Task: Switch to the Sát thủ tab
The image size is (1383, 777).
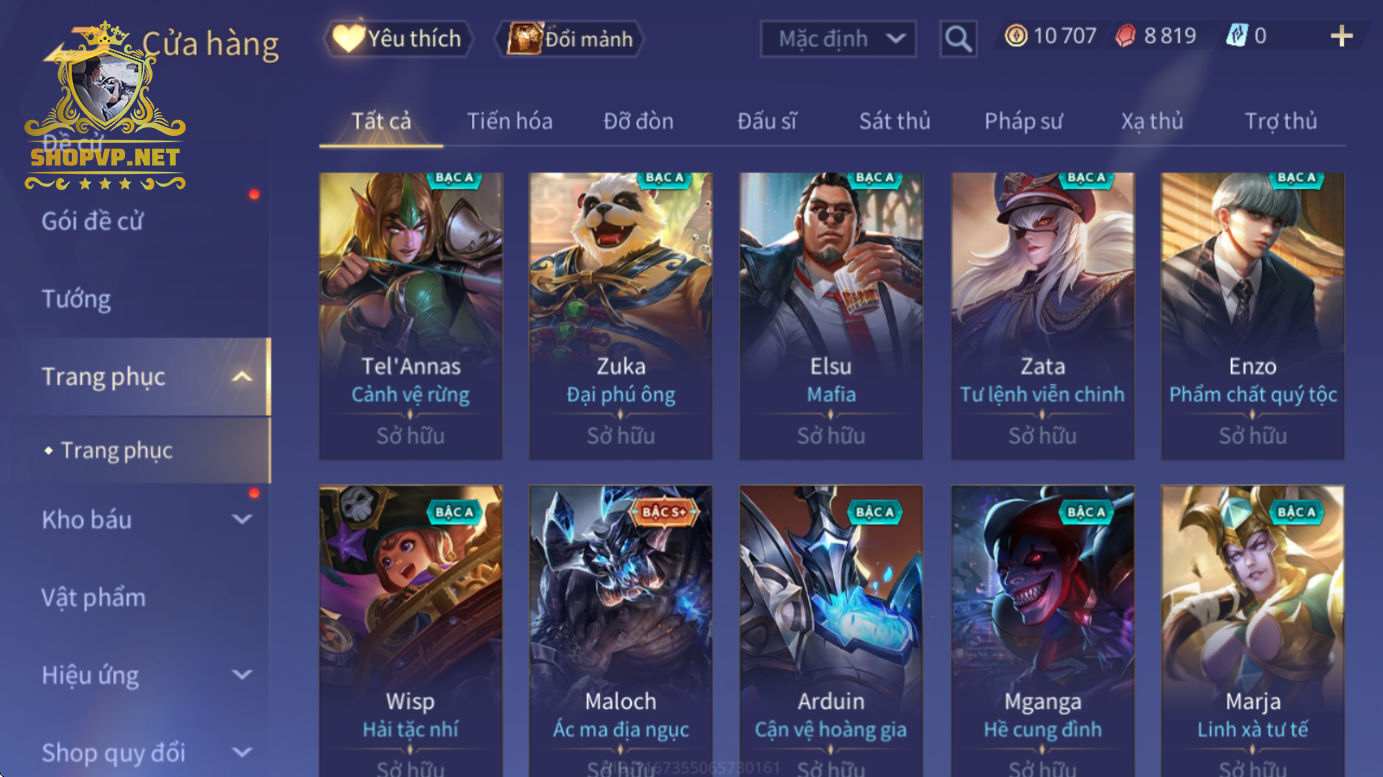Action: pos(894,121)
